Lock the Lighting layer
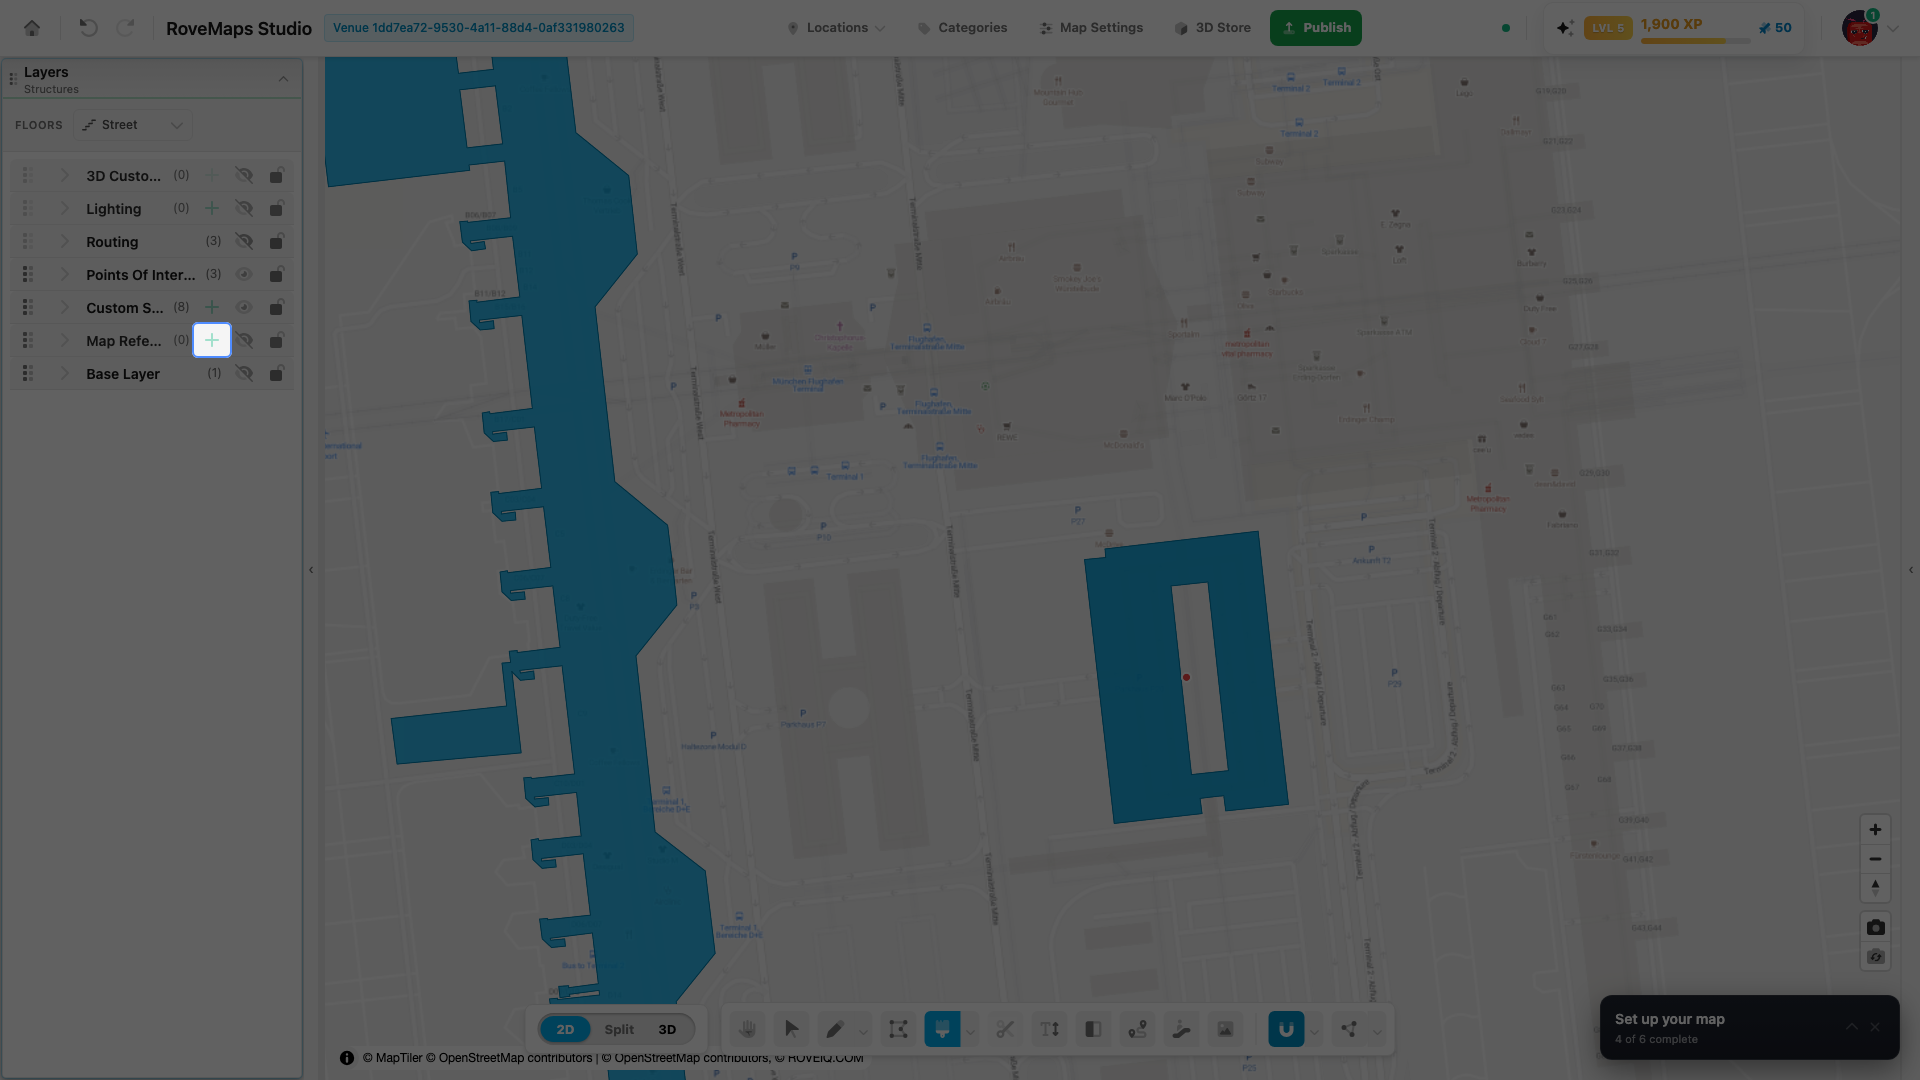The image size is (1920, 1080). pyautogui.click(x=277, y=208)
